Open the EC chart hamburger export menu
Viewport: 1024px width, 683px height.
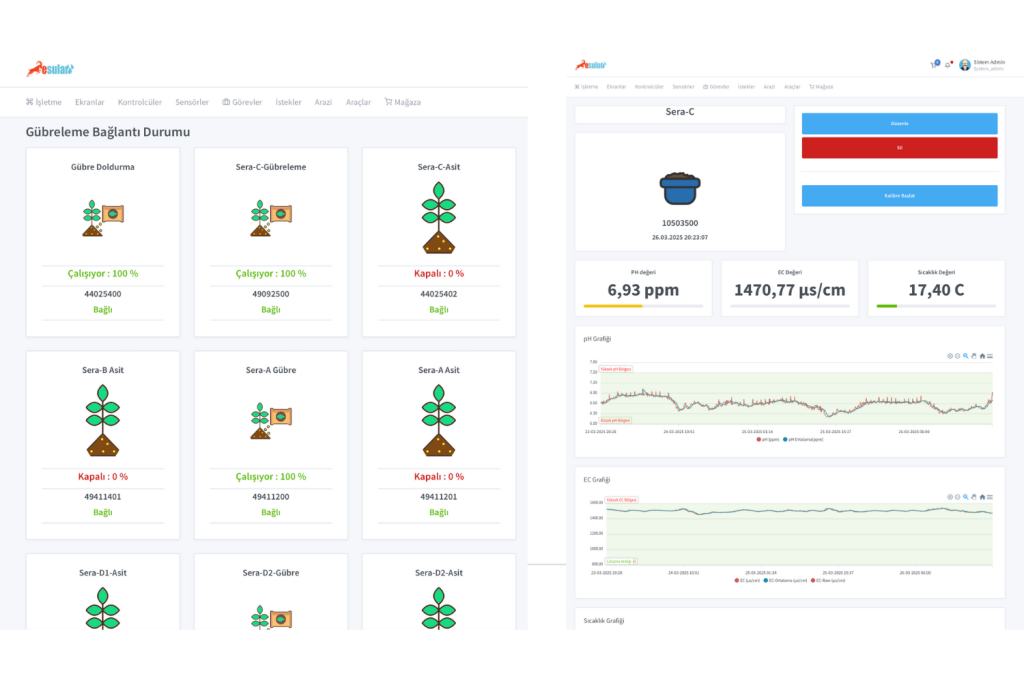tap(991, 497)
